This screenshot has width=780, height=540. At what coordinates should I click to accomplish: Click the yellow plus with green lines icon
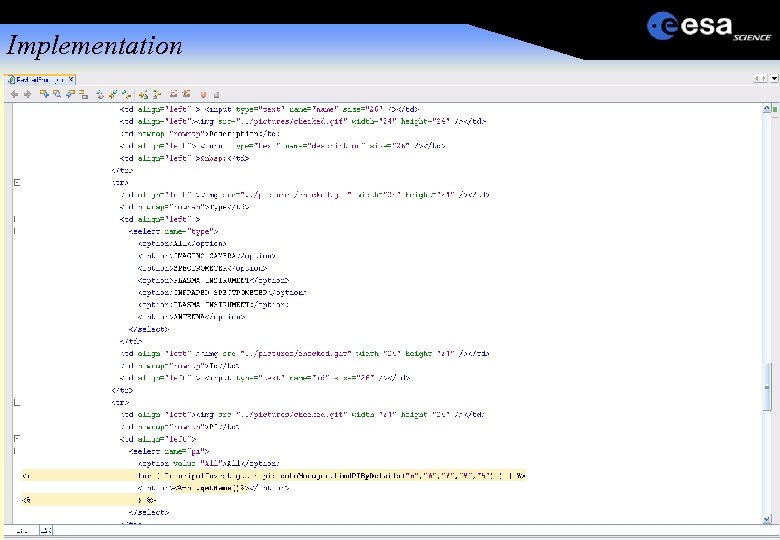tap(144, 94)
